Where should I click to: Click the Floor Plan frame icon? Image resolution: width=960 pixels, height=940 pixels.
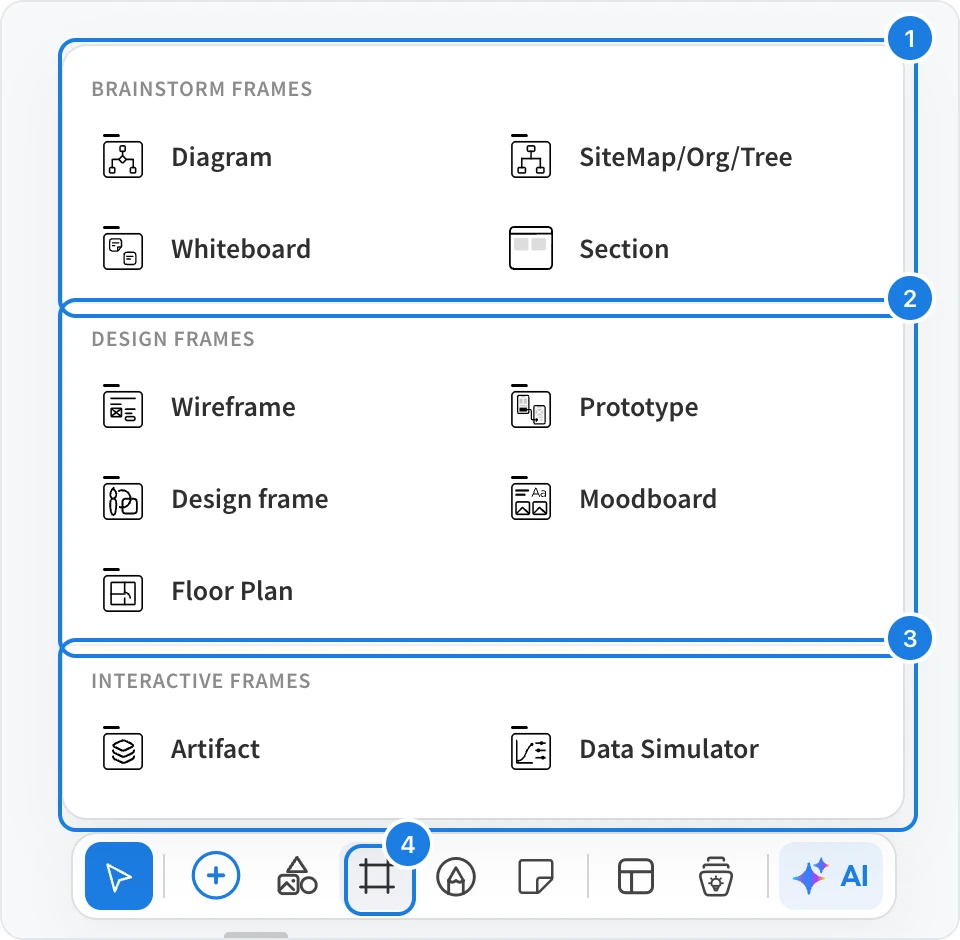(122, 590)
